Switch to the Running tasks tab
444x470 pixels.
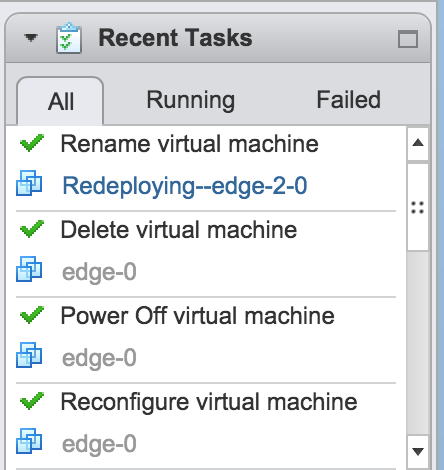pos(191,100)
